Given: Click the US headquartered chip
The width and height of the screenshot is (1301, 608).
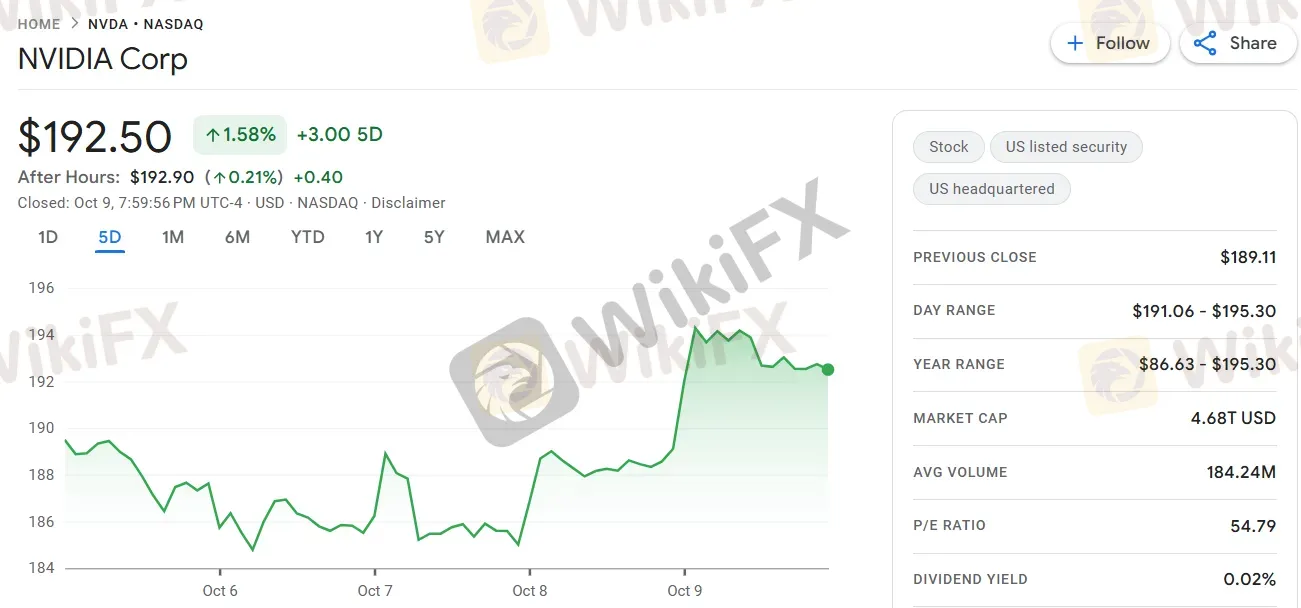Looking at the screenshot, I should coord(991,189).
